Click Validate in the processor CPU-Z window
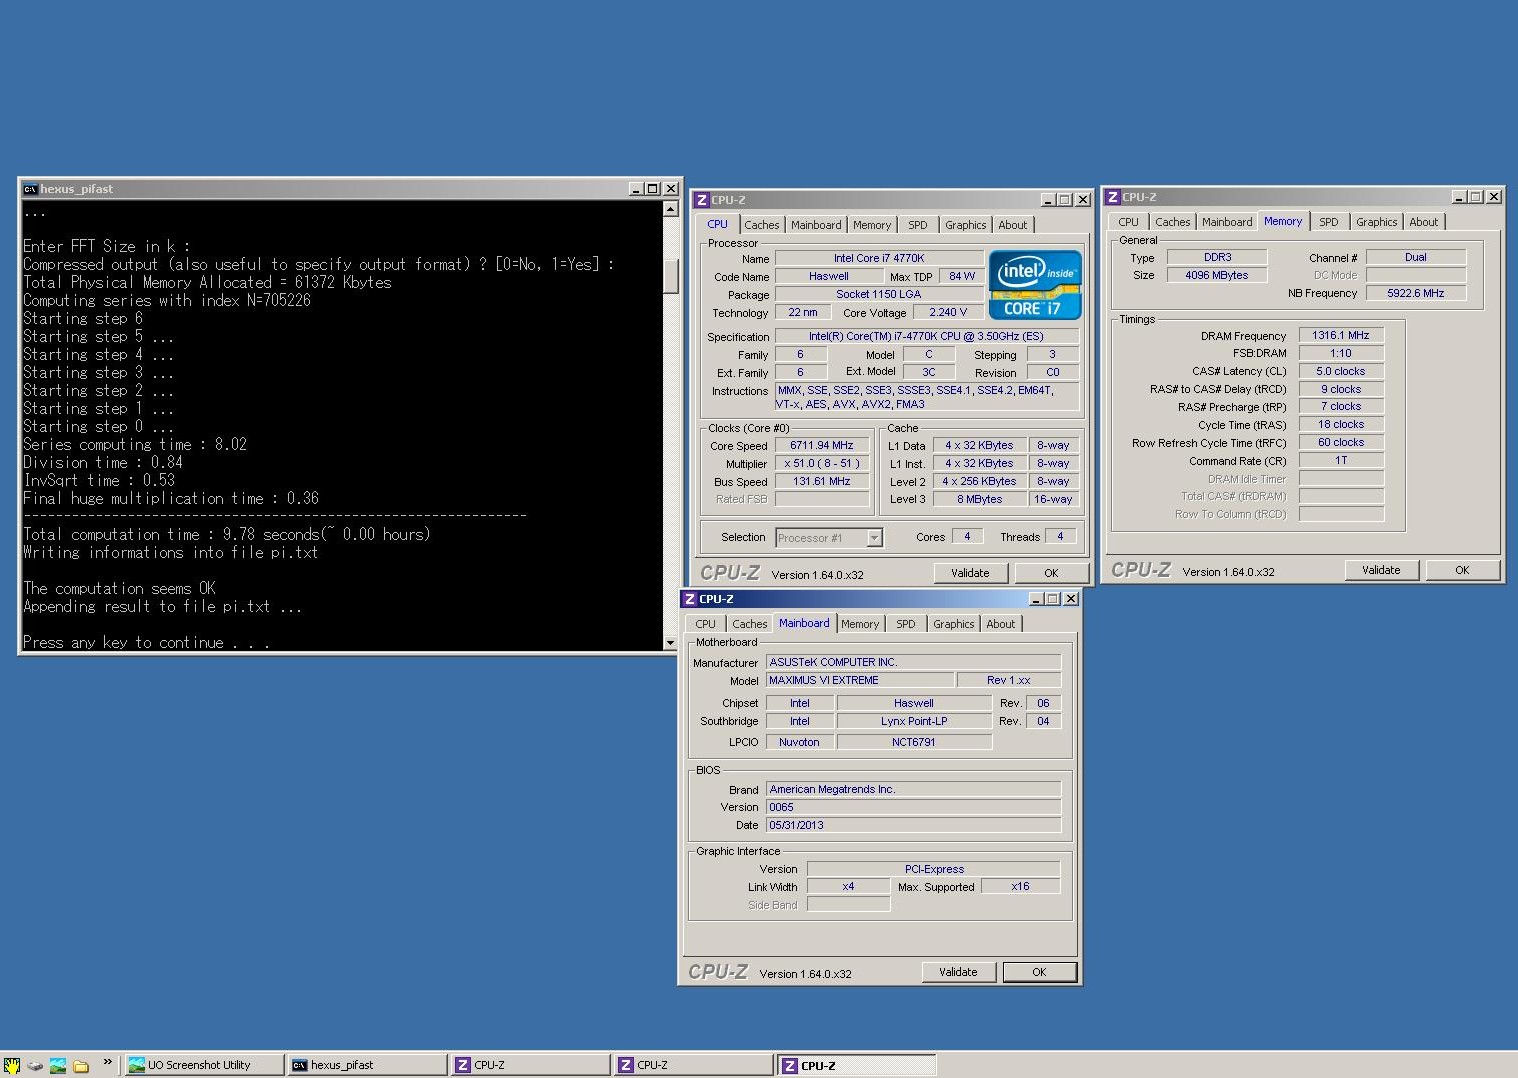The image size is (1518, 1078). pyautogui.click(x=970, y=573)
